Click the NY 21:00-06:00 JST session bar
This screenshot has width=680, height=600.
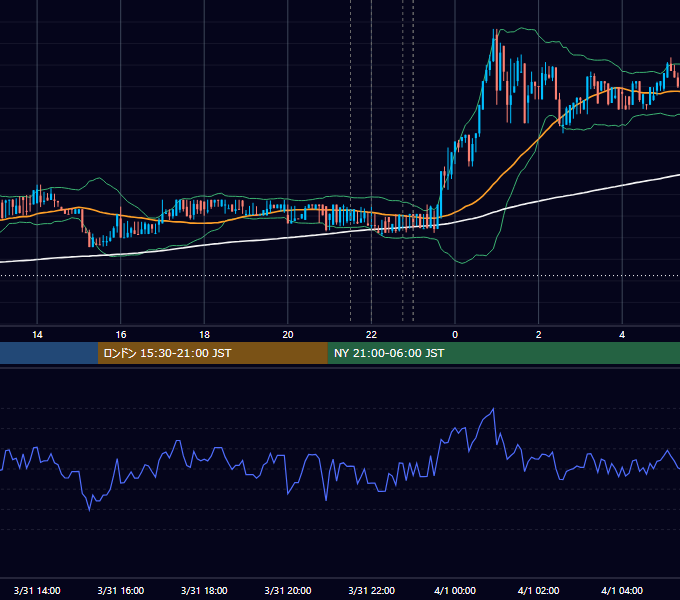click(503, 353)
